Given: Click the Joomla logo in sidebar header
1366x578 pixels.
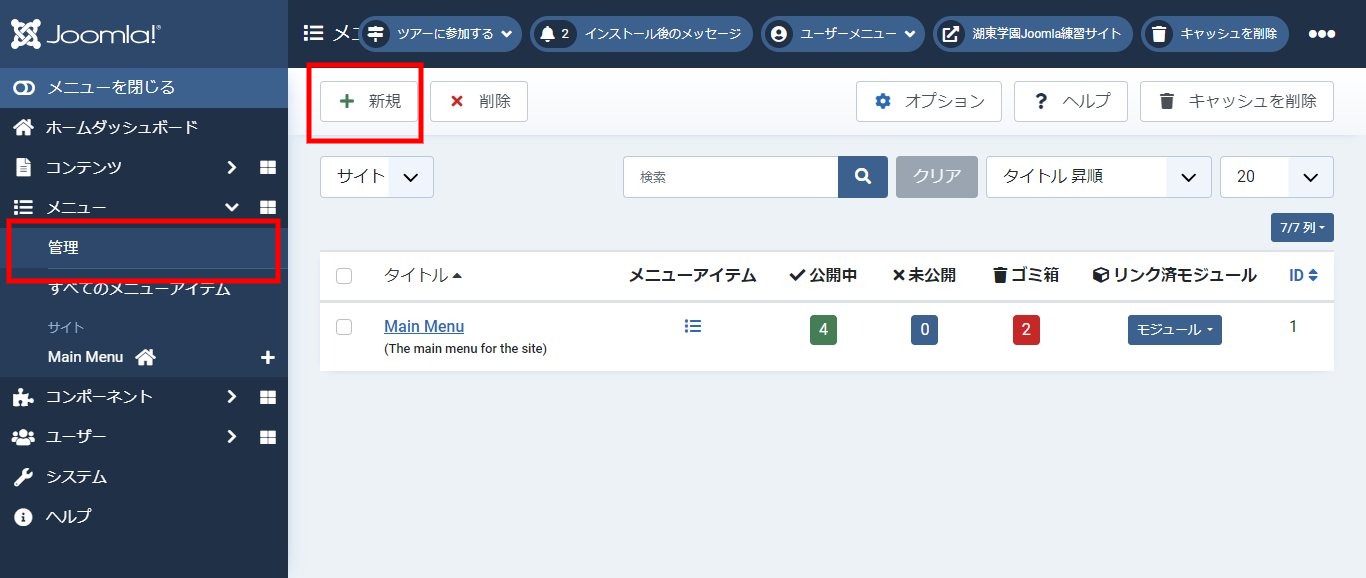Looking at the screenshot, I should tap(86, 34).
